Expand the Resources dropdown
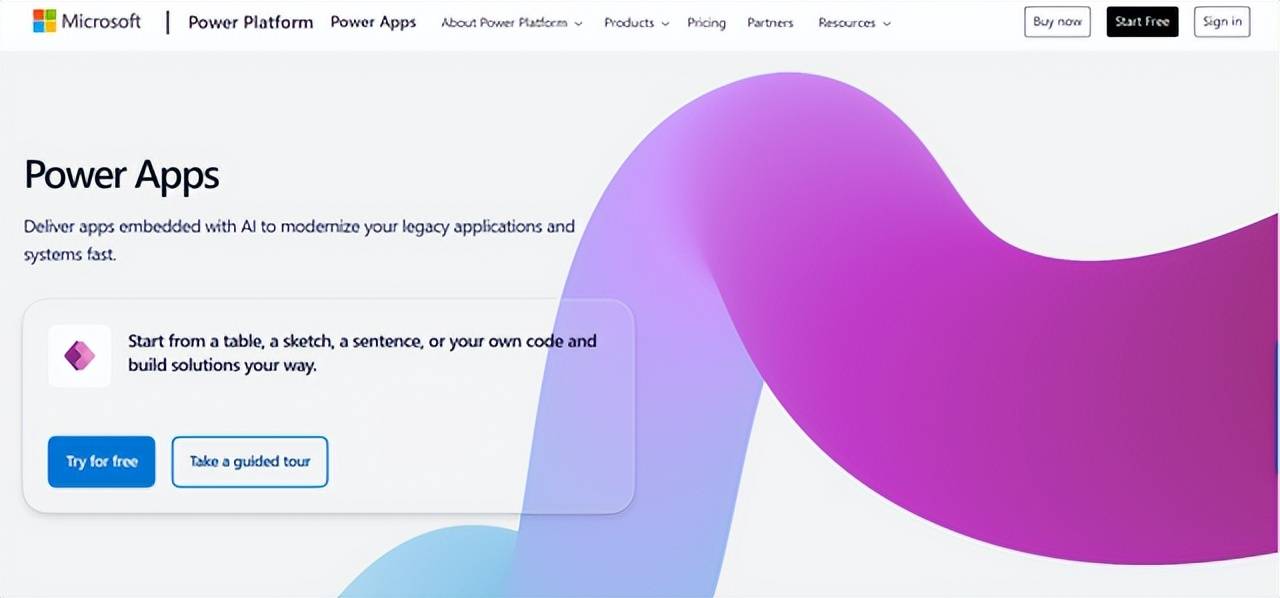This screenshot has height=598, width=1280. [854, 22]
